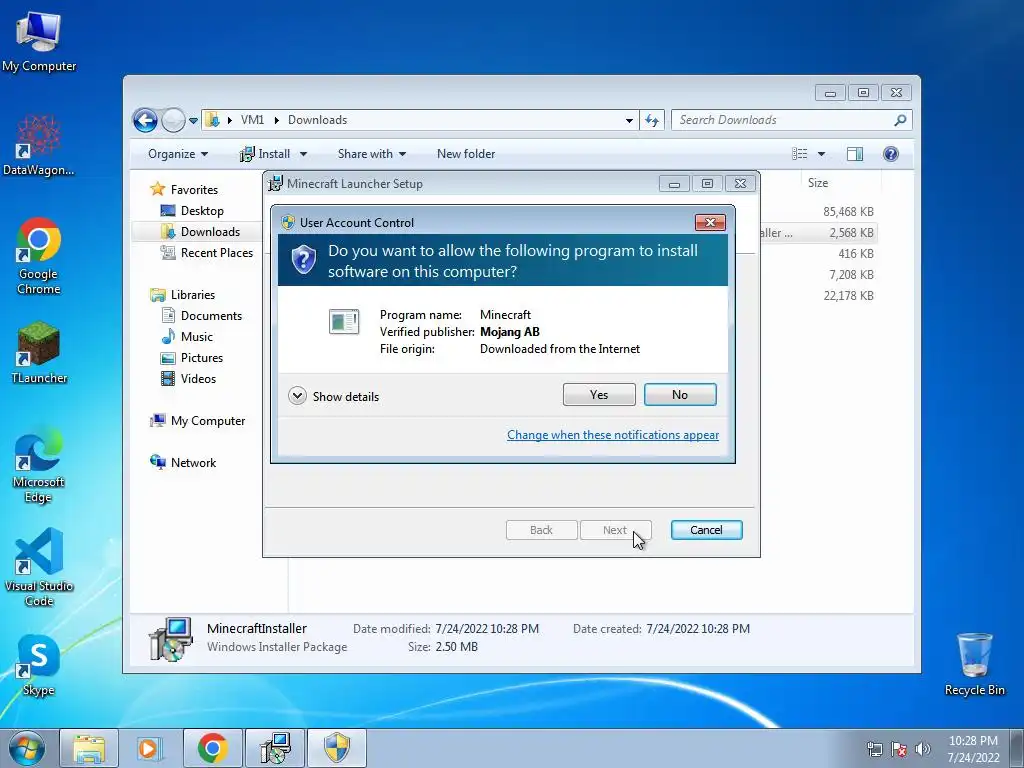Click Downloads in the address breadcrumb

(317, 120)
